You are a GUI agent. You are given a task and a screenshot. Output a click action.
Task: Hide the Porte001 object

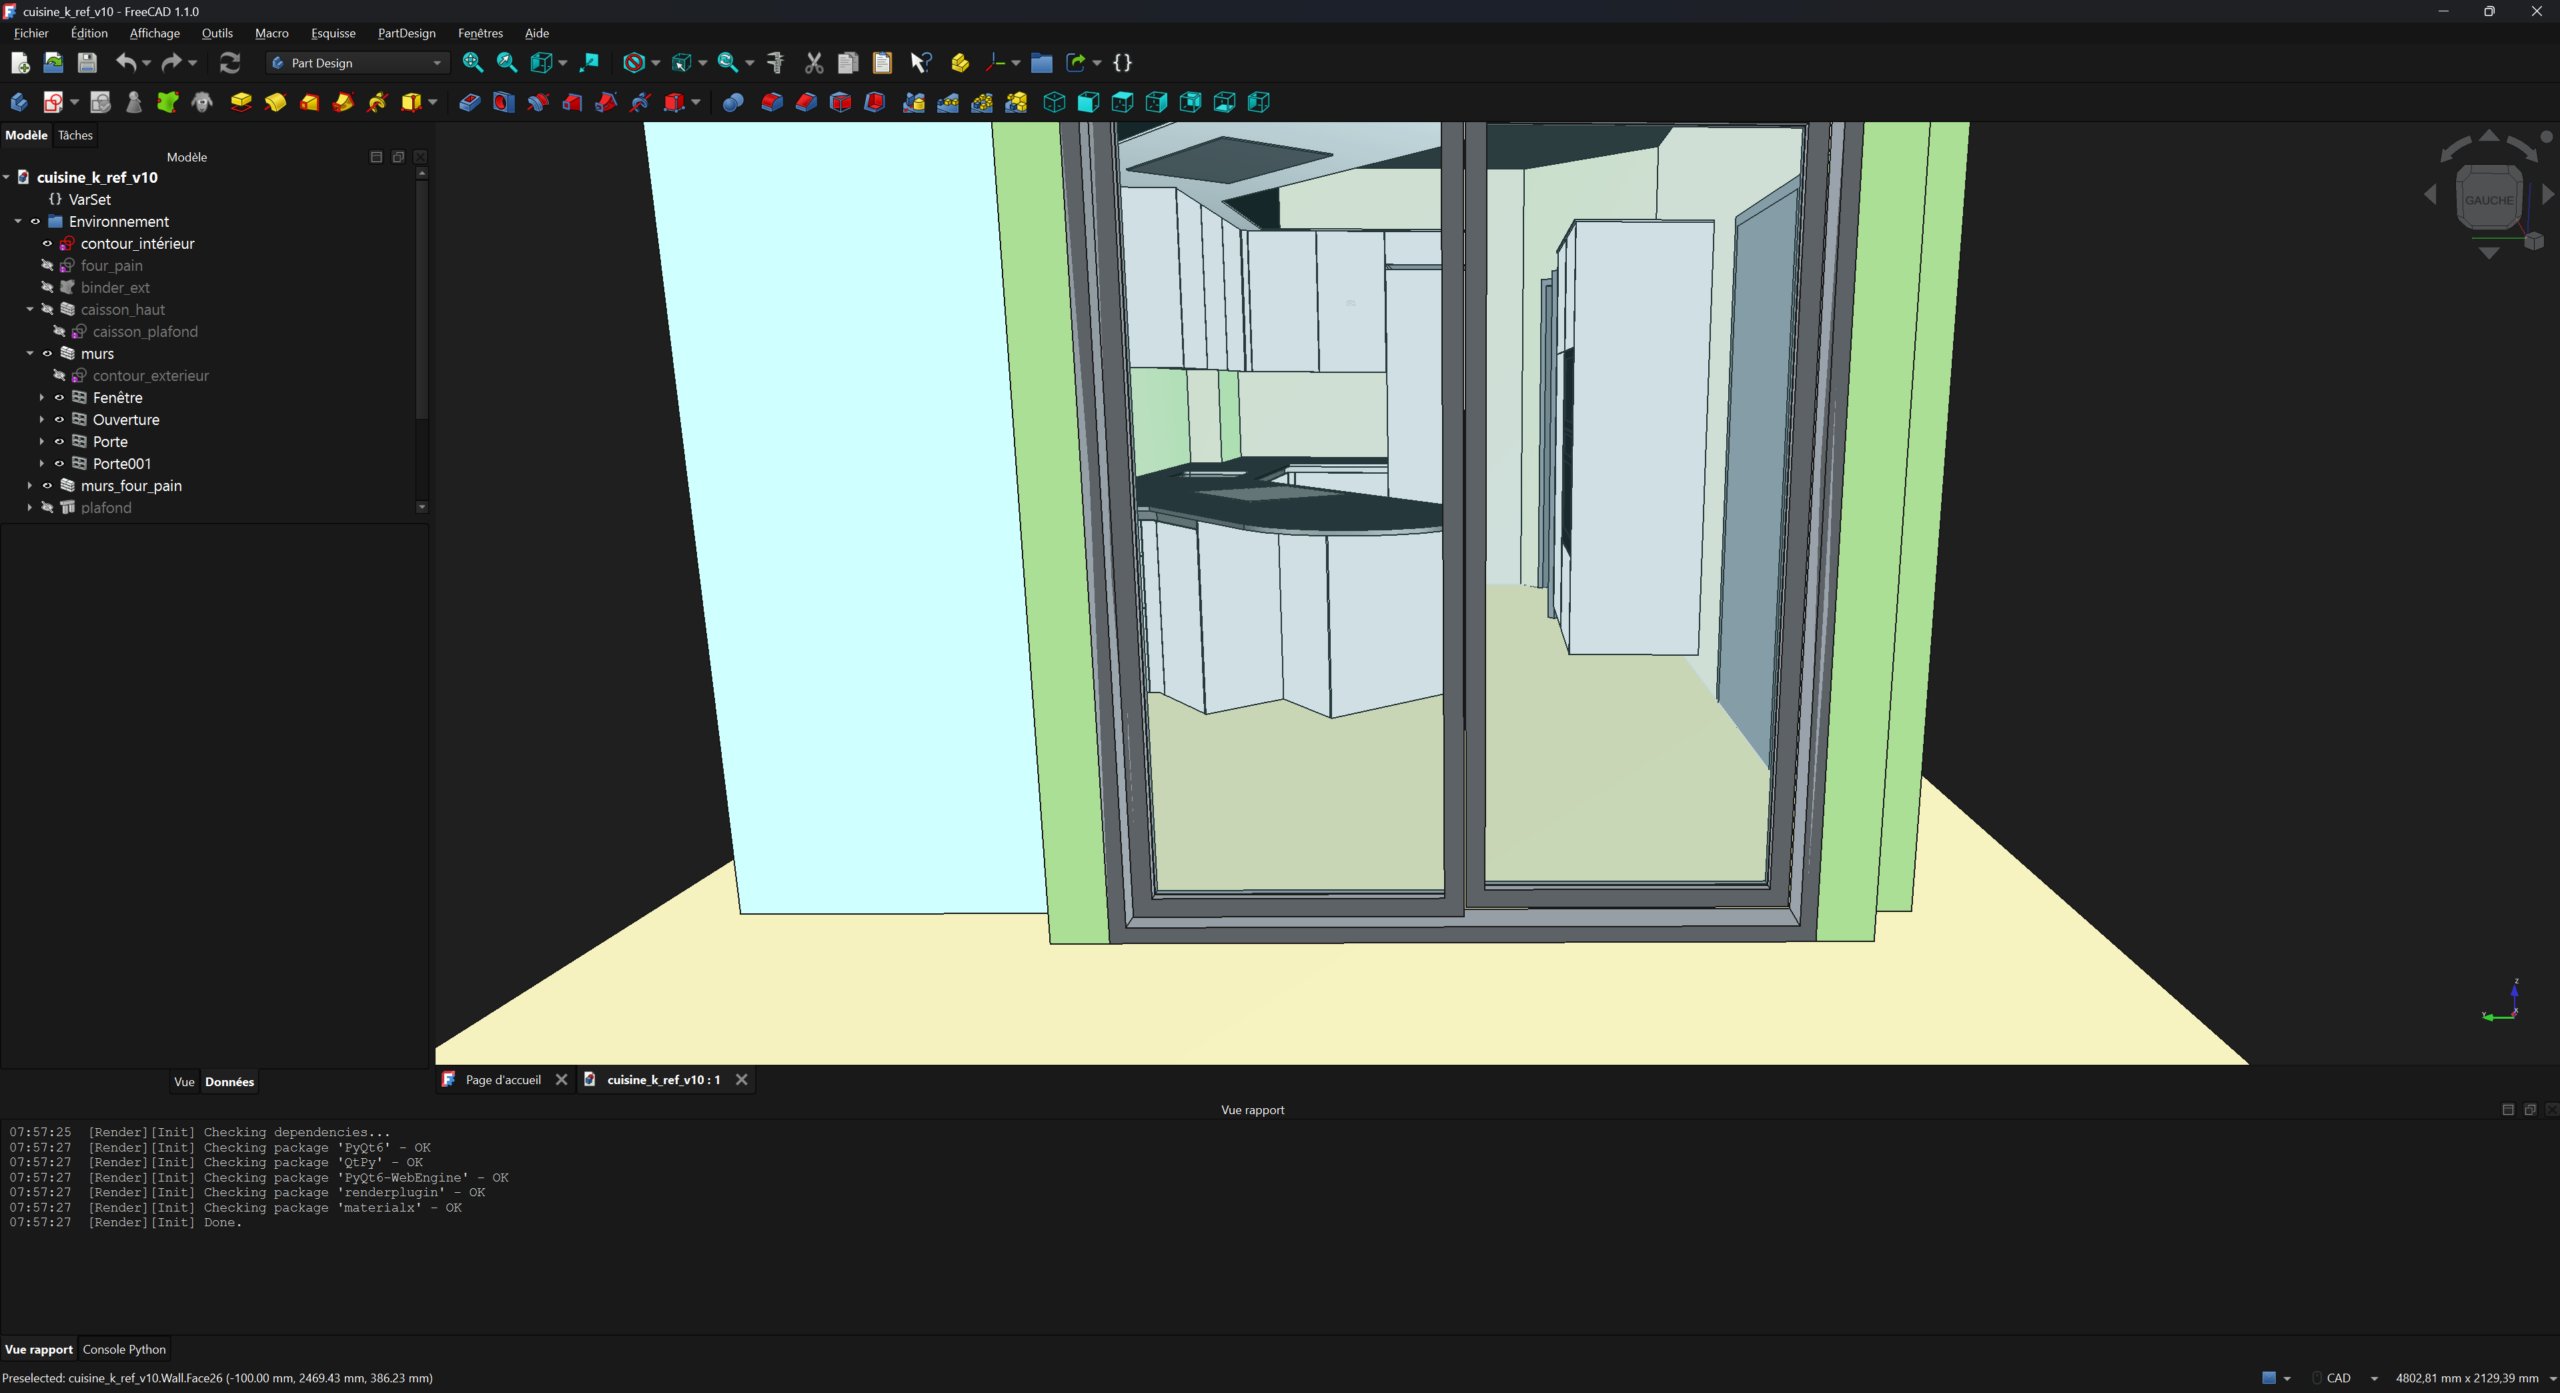coord(59,464)
